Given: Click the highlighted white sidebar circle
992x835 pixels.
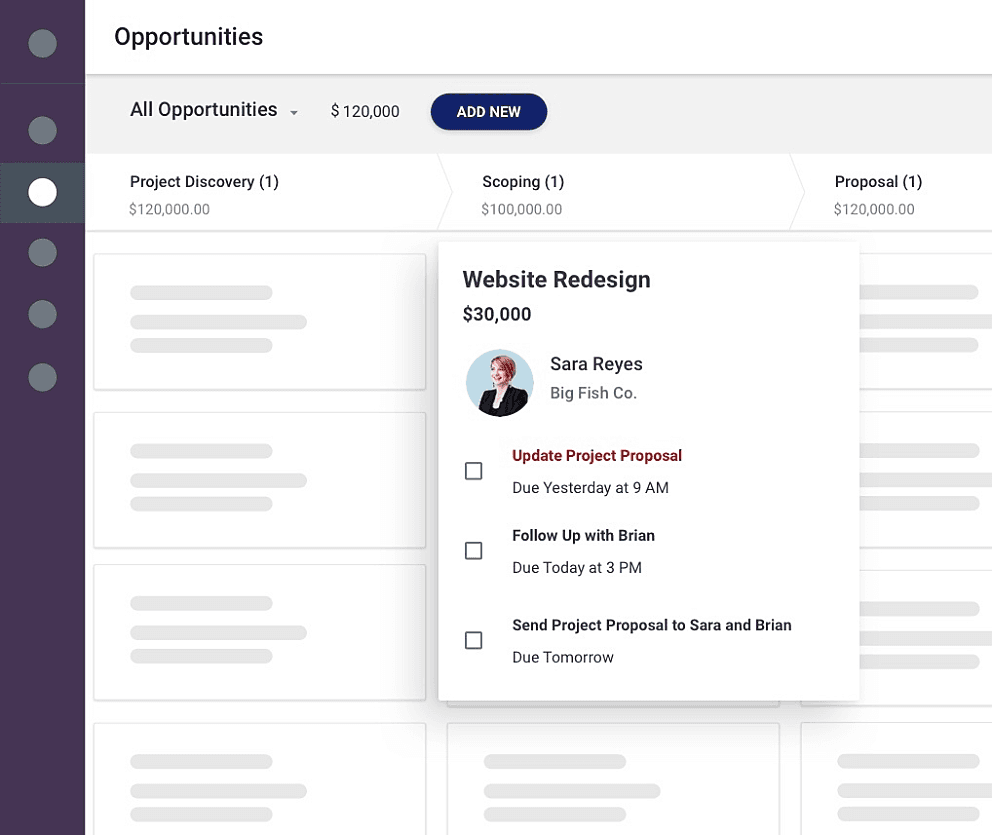Looking at the screenshot, I should pos(42,192).
